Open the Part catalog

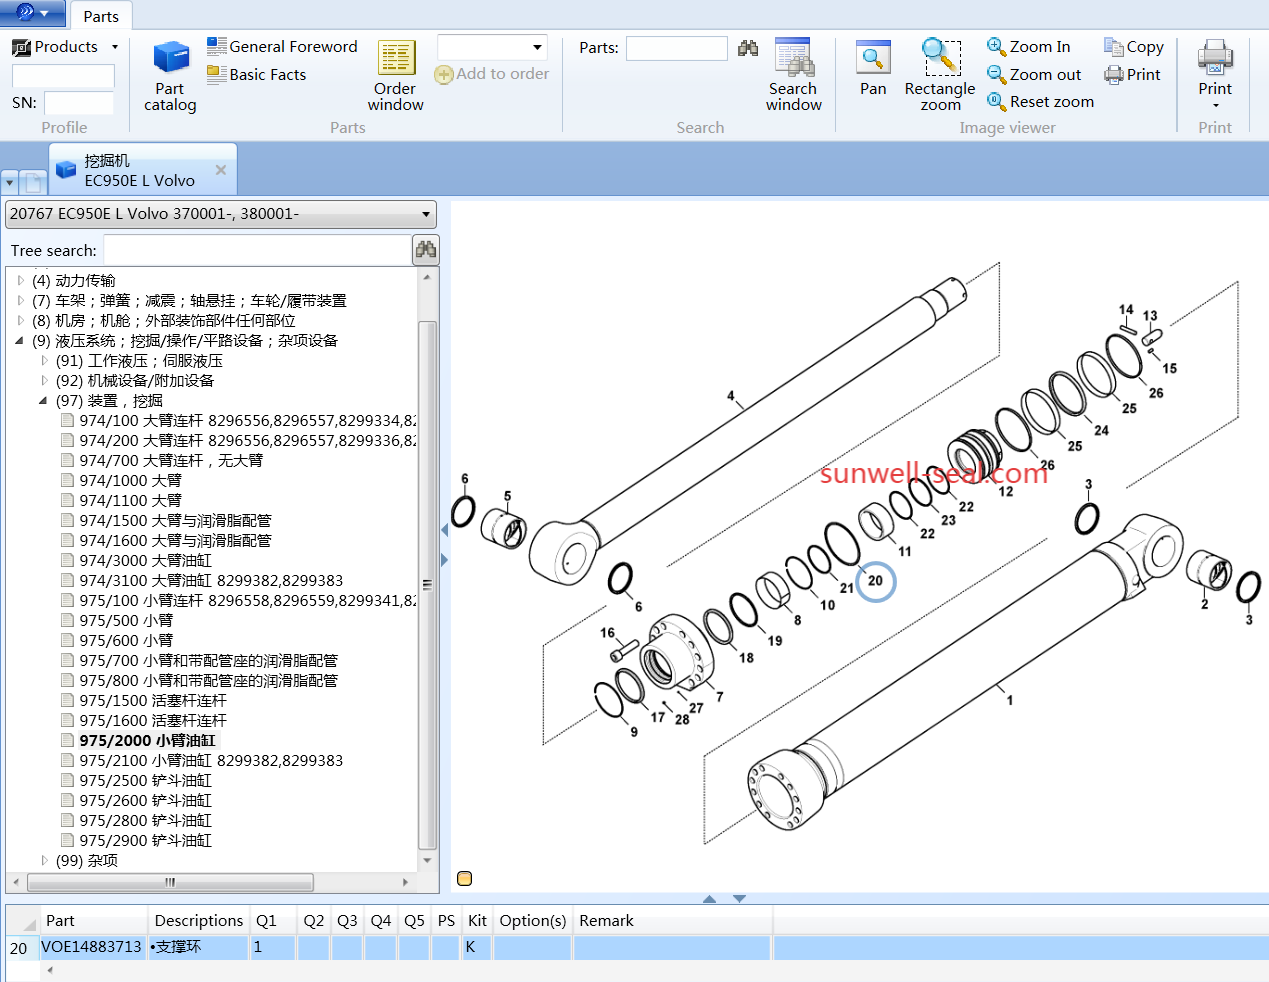170,75
